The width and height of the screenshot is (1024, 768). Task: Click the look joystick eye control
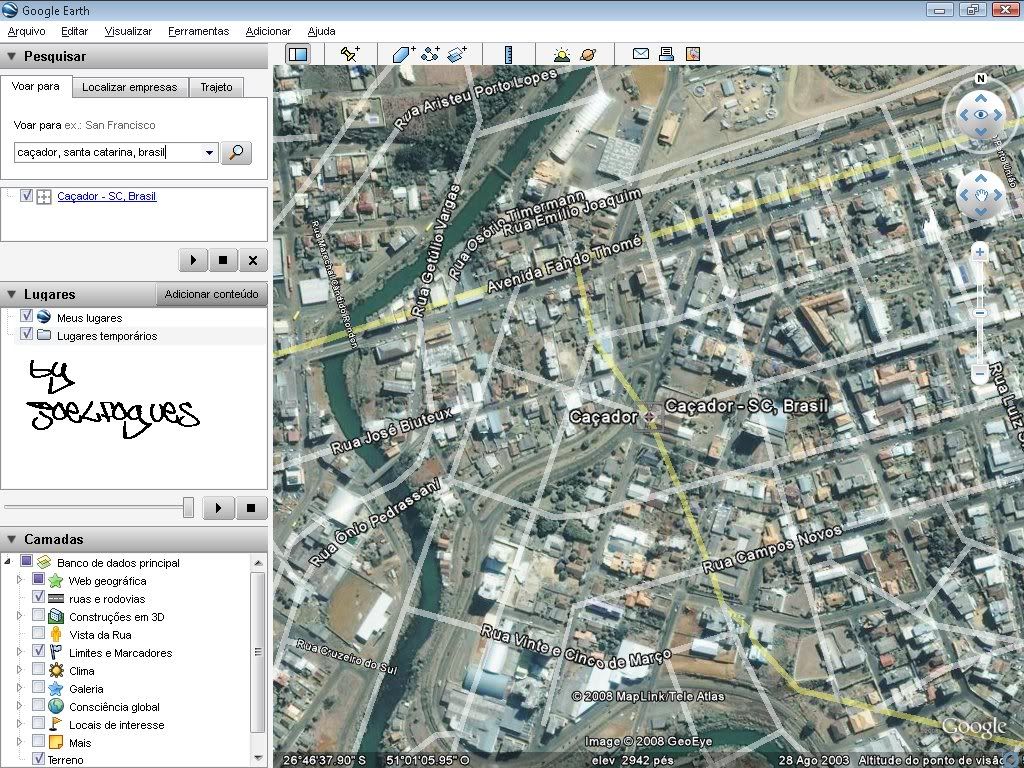click(x=980, y=115)
